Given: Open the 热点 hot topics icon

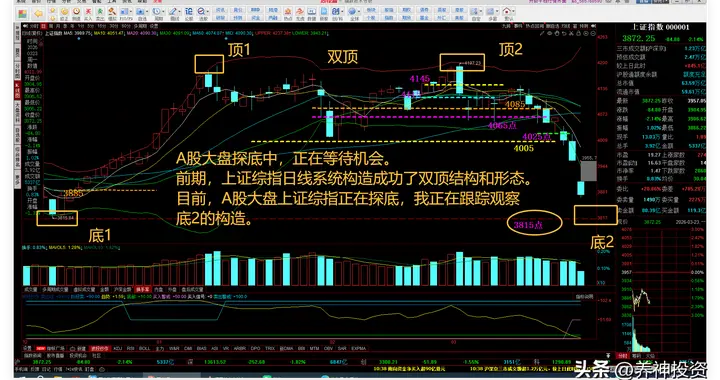Looking at the screenshot, I should tap(288, 13).
